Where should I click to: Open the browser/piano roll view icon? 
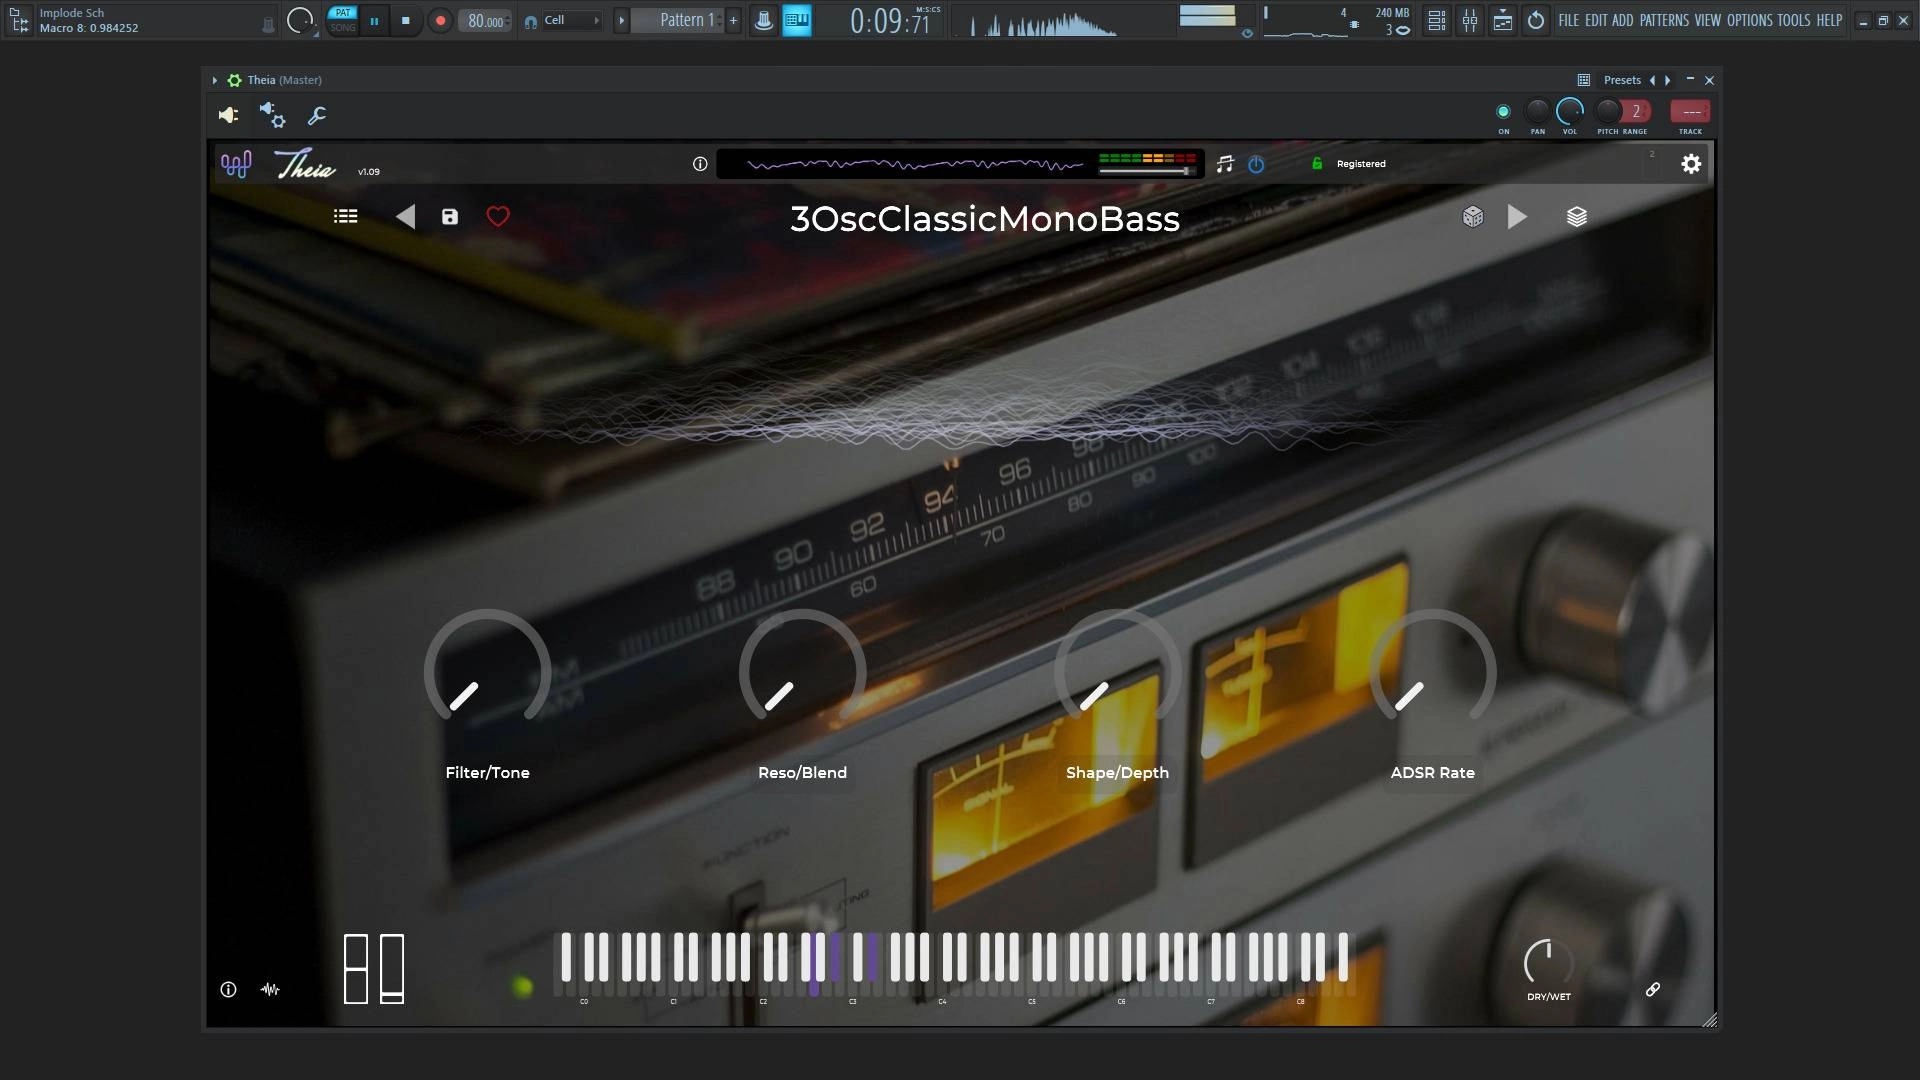coord(1503,20)
